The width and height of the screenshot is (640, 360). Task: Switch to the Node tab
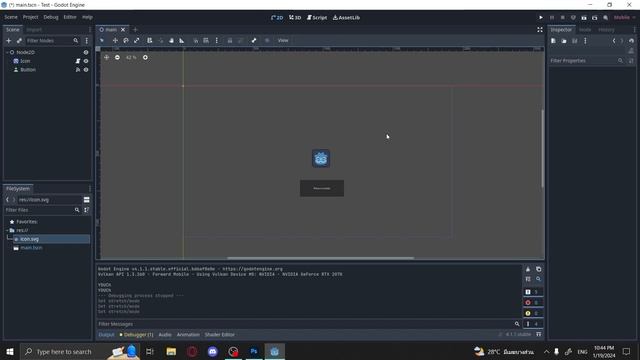click(x=585, y=29)
